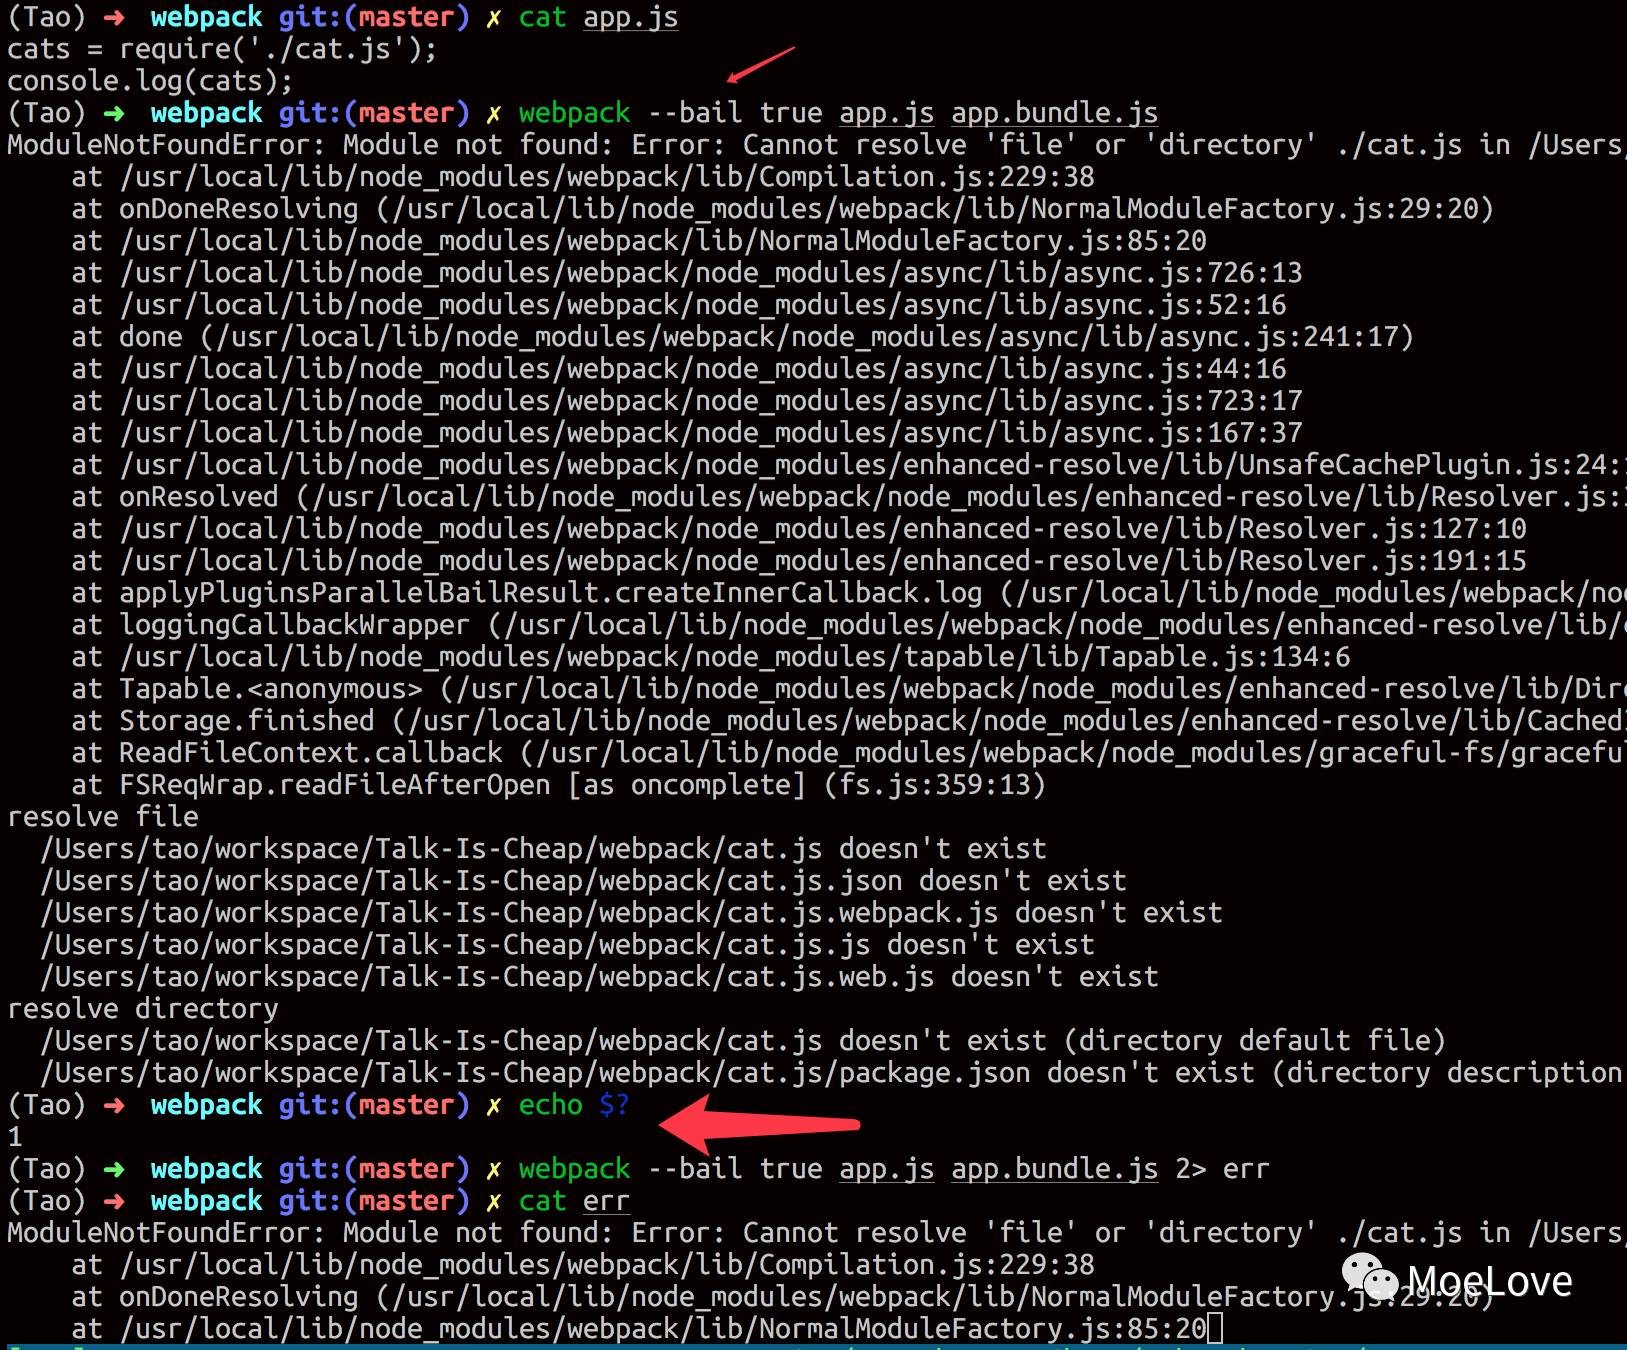Viewport: 1627px width, 1350px height.
Task: Click the 'at onResolved' stack trace line
Action: click(849, 497)
